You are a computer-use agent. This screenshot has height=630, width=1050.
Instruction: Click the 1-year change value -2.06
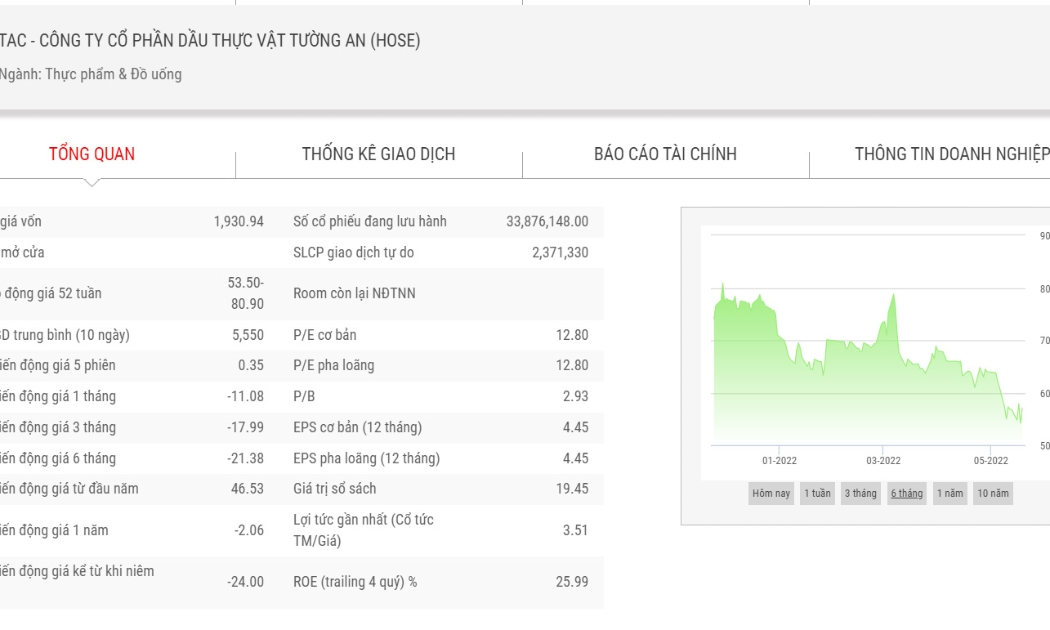click(248, 530)
